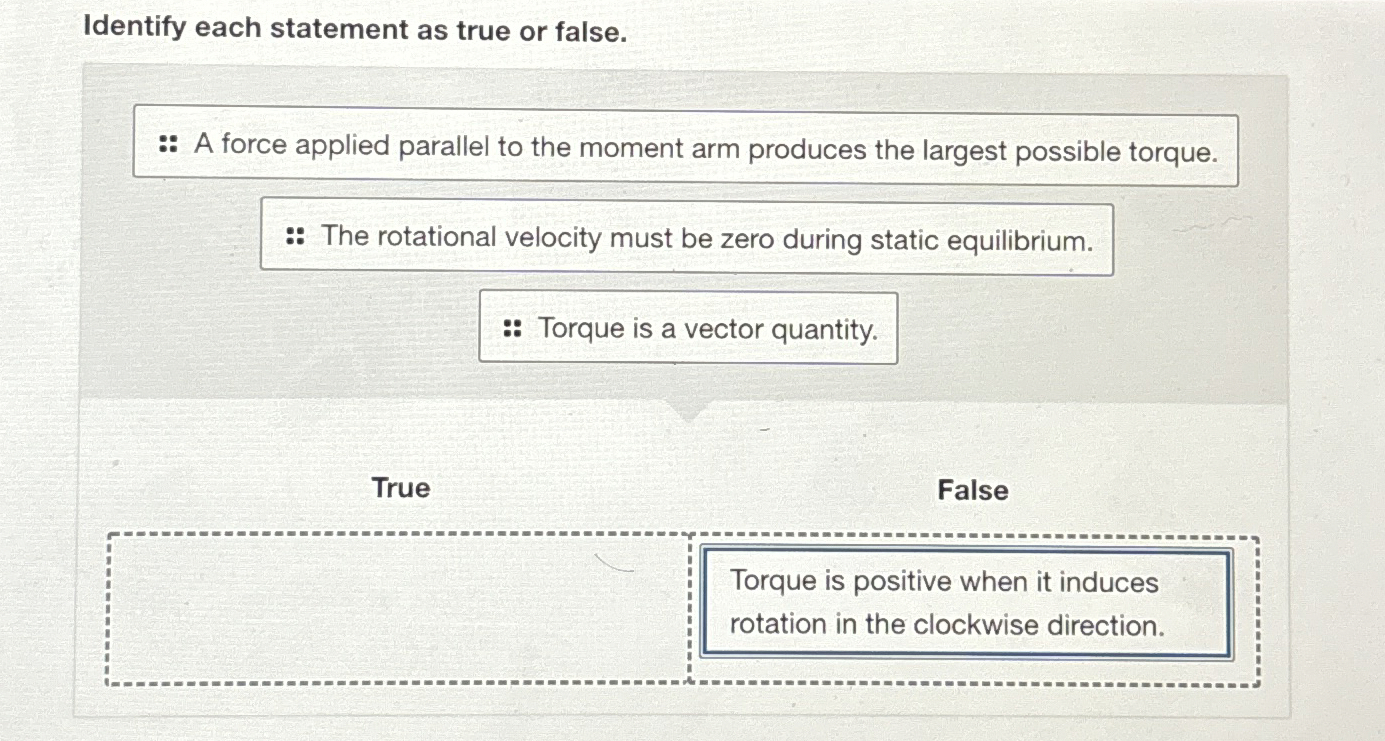Click the 'True' column label

[400, 489]
